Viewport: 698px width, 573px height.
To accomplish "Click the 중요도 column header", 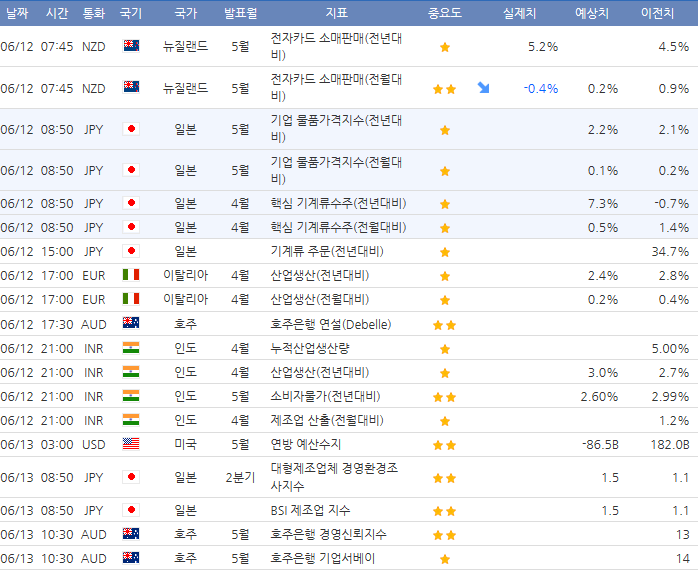I will (x=445, y=13).
